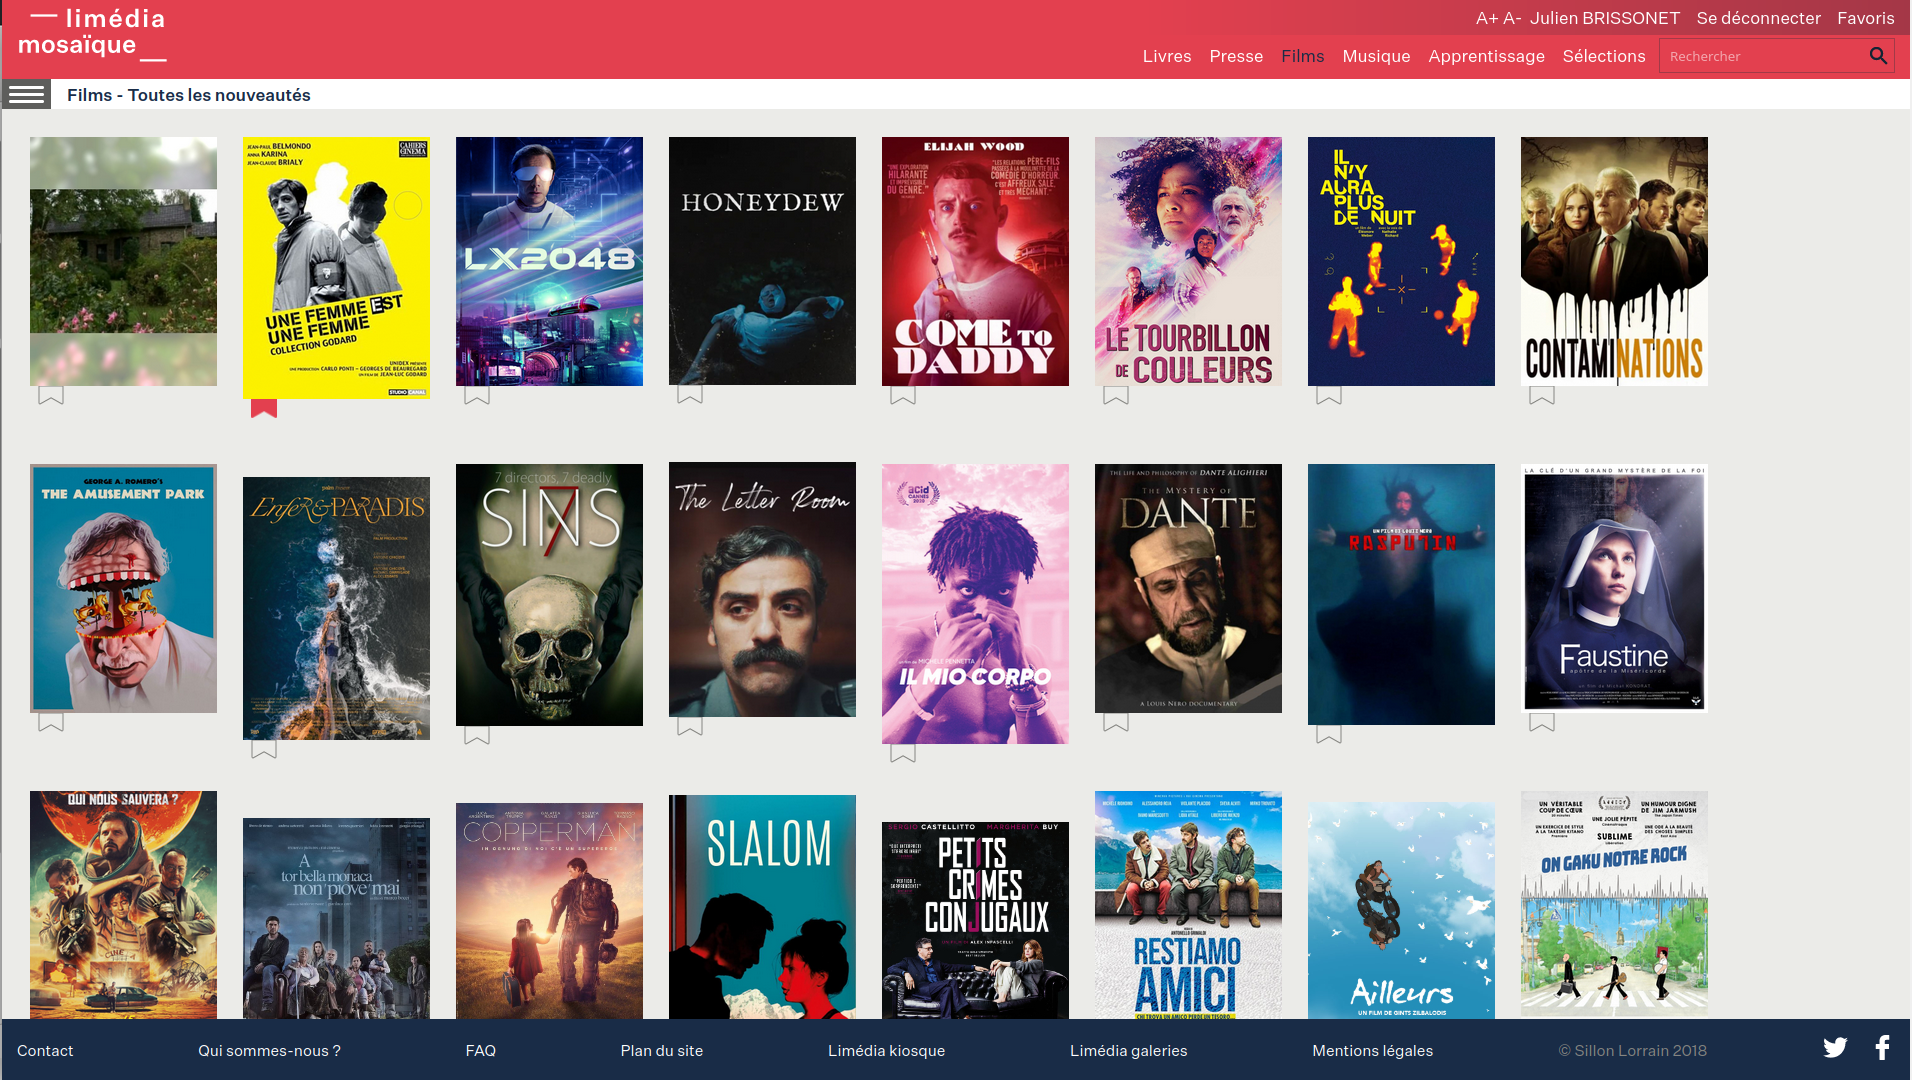Open the Facebook page icon
This screenshot has height=1080, width=1912.
1882,1048
